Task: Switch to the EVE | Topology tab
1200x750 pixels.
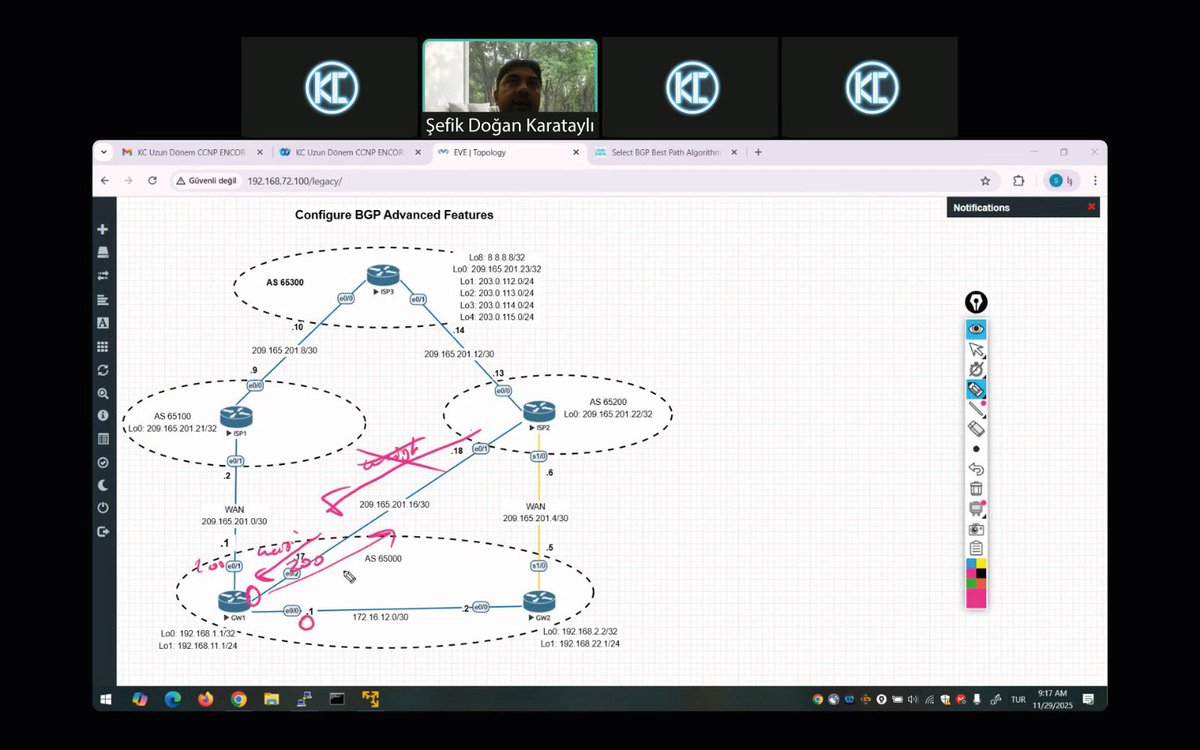Action: [x=507, y=152]
